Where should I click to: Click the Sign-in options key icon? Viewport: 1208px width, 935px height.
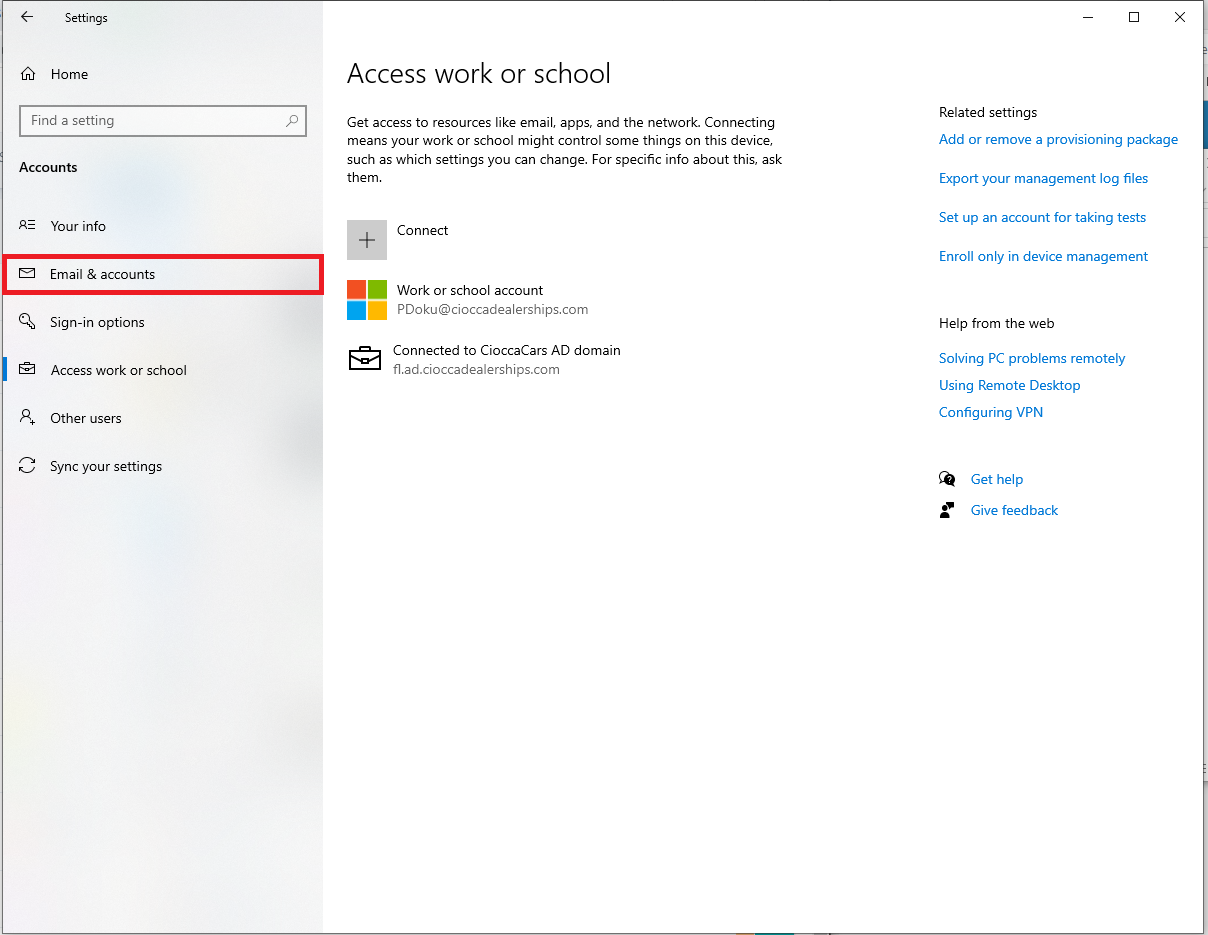(28, 321)
